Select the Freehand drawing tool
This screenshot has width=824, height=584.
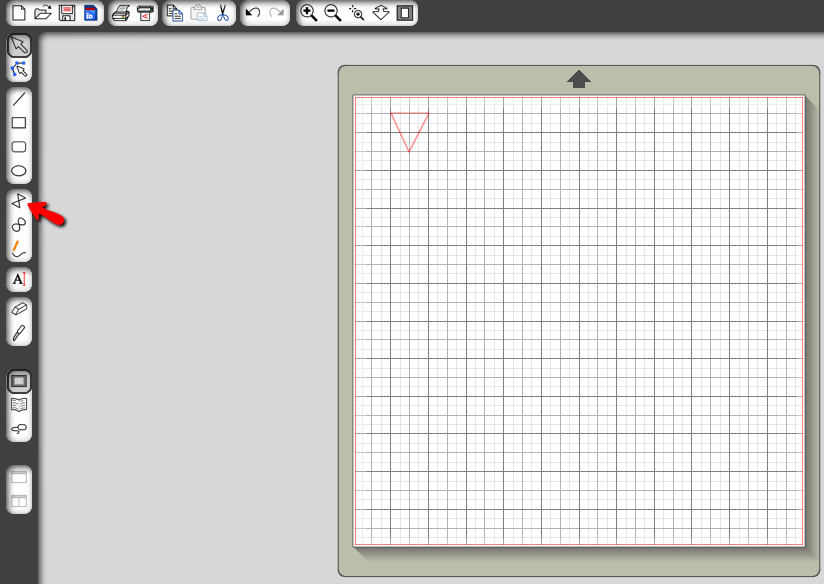pos(19,249)
